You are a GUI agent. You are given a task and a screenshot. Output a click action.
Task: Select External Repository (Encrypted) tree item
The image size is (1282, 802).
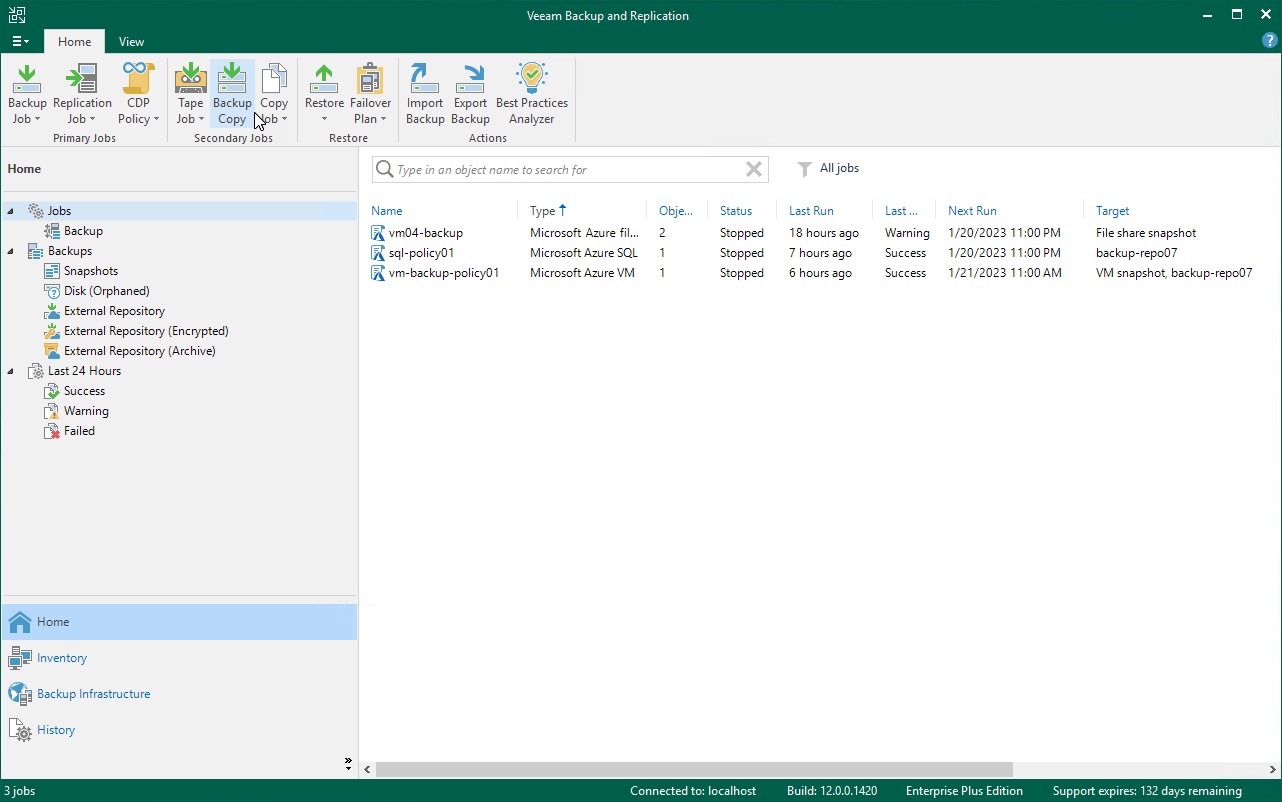coord(146,331)
